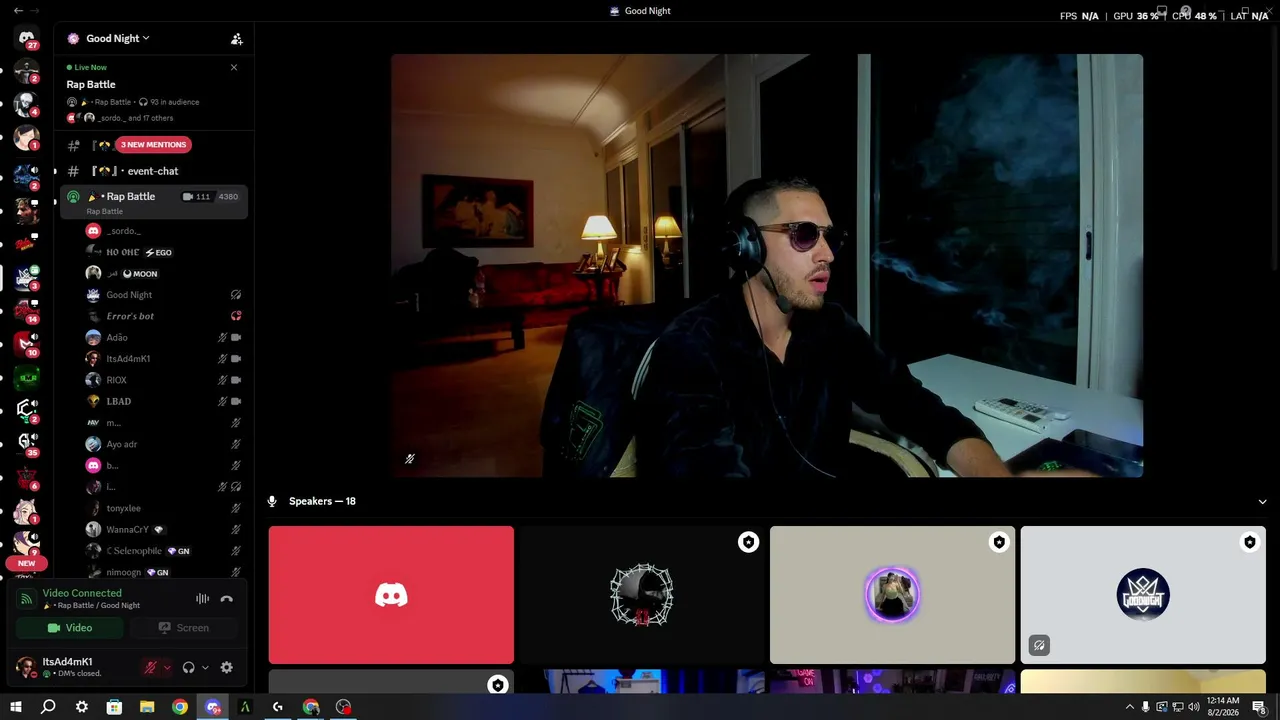Open Video Connected connection info
1280x720 pixels.
pyautogui.click(x=82, y=593)
